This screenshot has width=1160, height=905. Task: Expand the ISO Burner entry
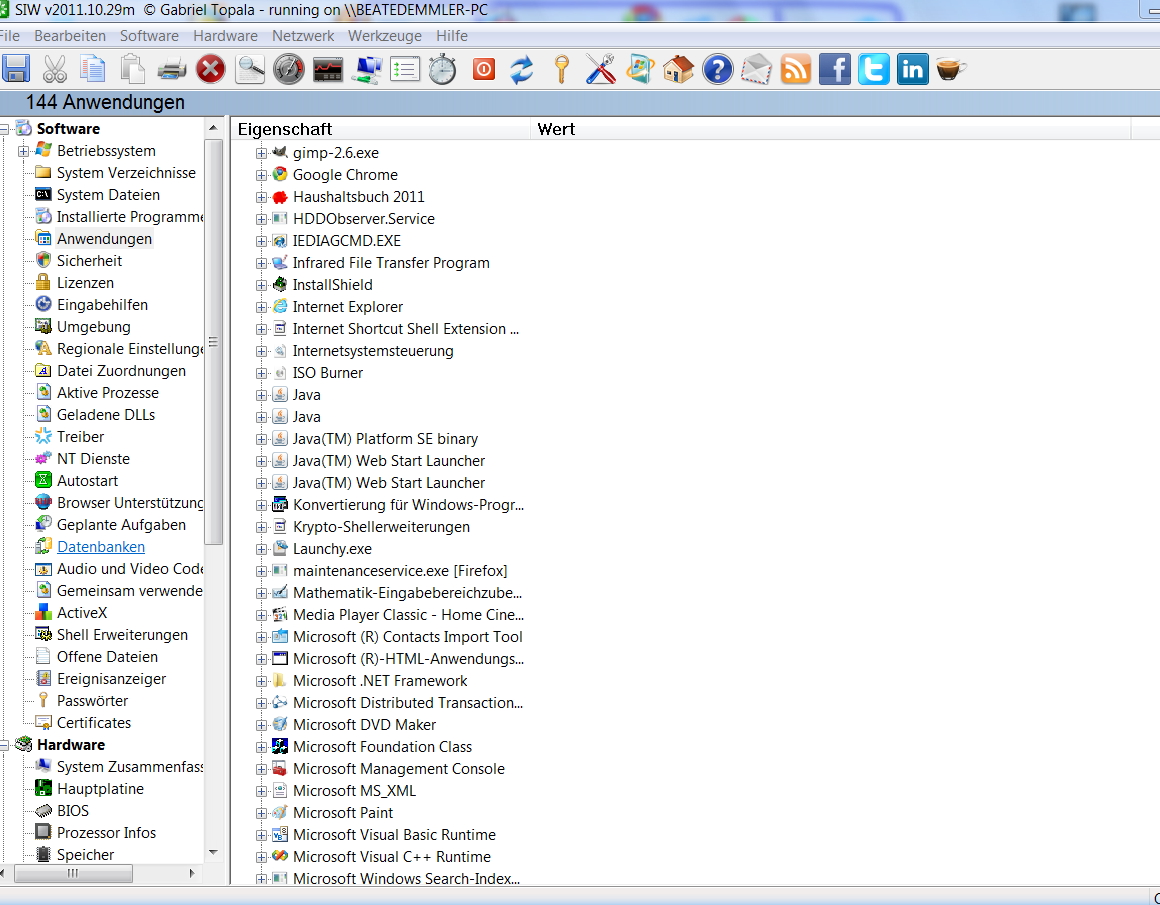[261, 373]
